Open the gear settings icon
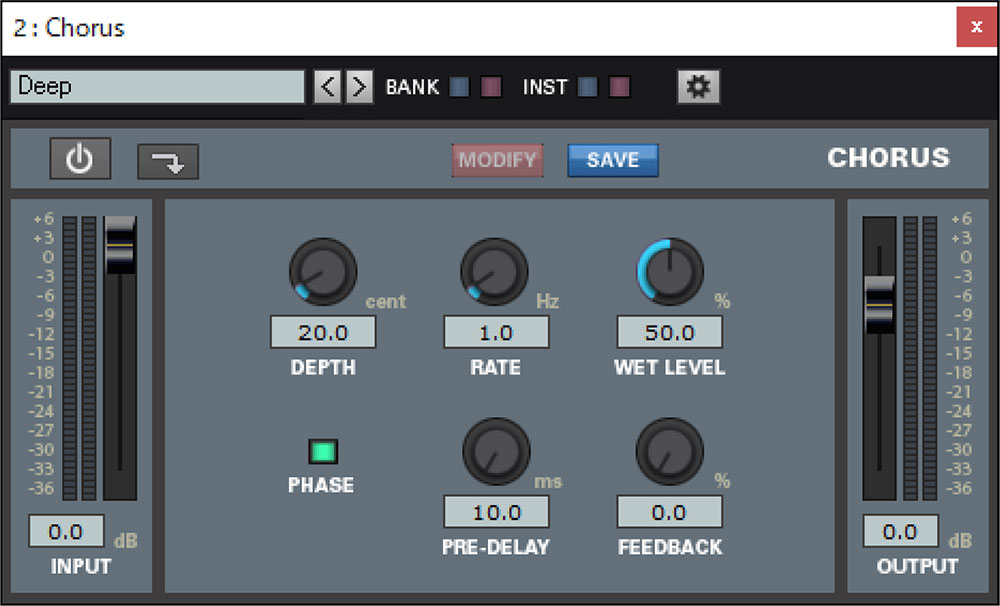 pos(698,87)
